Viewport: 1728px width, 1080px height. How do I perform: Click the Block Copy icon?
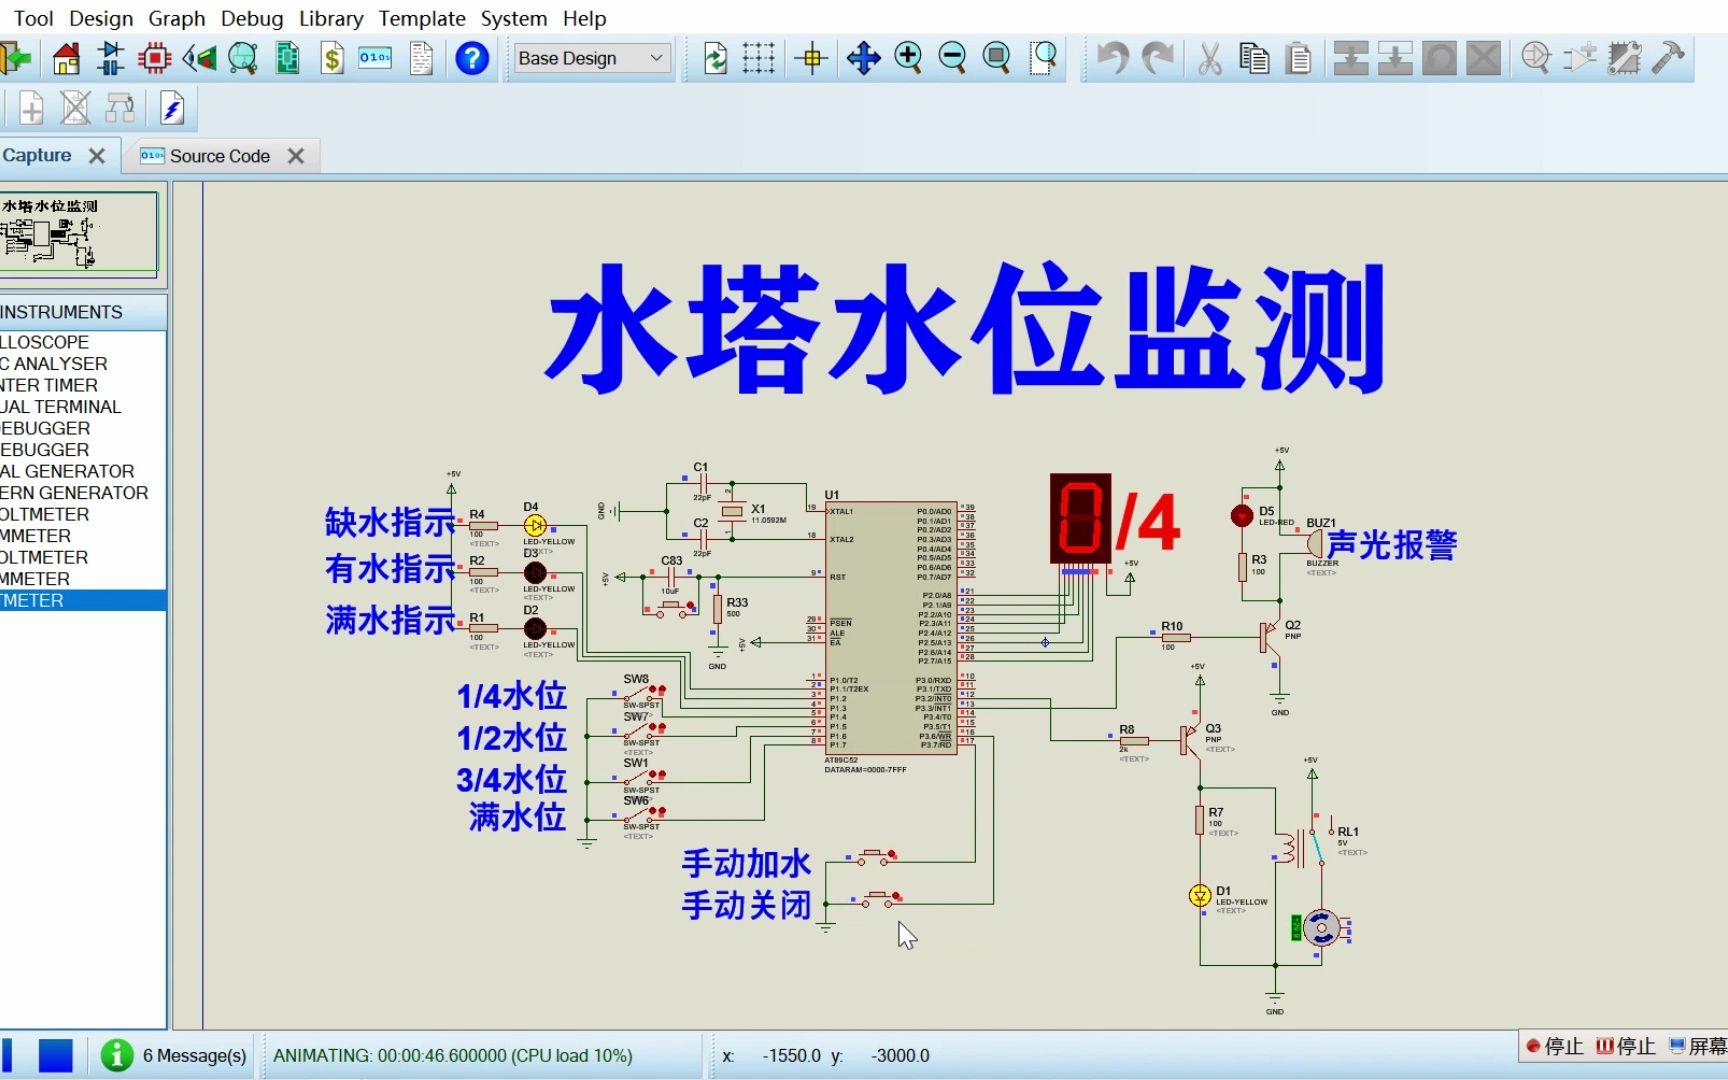(1351, 58)
